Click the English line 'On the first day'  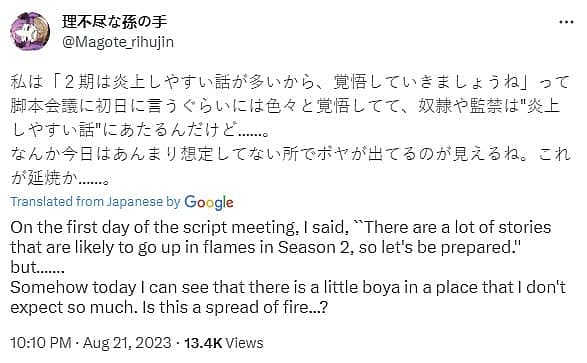(x=281, y=228)
